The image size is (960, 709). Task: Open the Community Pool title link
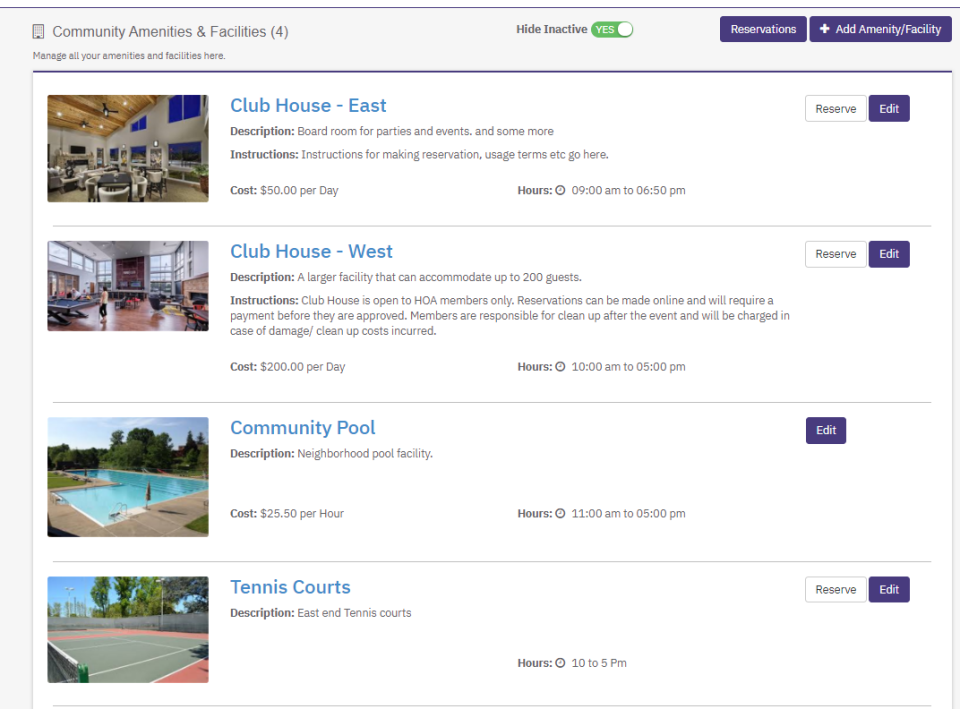tap(302, 427)
